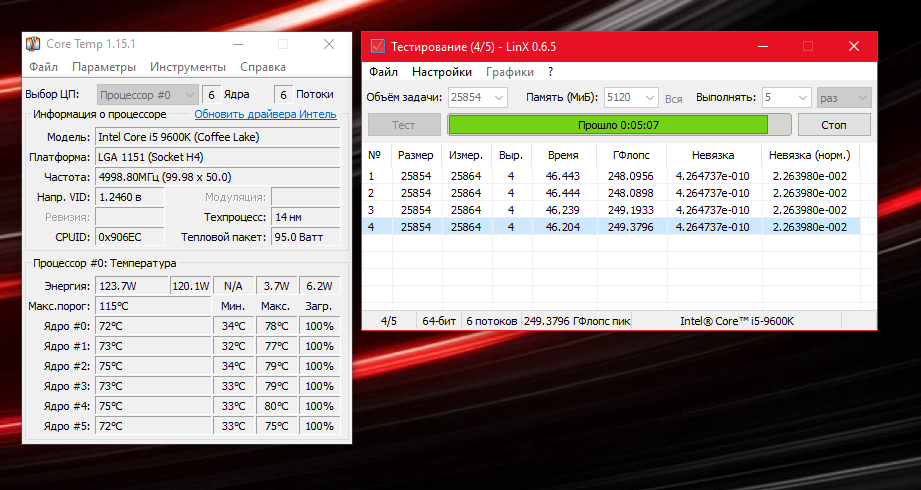Close the Core Temp window
The height and width of the screenshot is (490, 921).
(329, 44)
